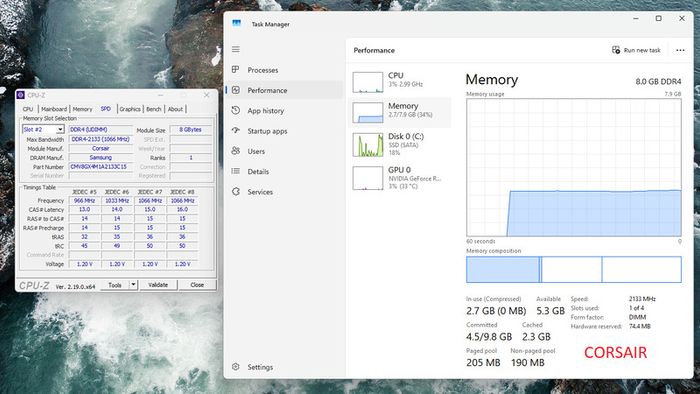This screenshot has width=700, height=394.
Task: Open the Mainboard tab in CPU-Z
Action: pos(54,109)
